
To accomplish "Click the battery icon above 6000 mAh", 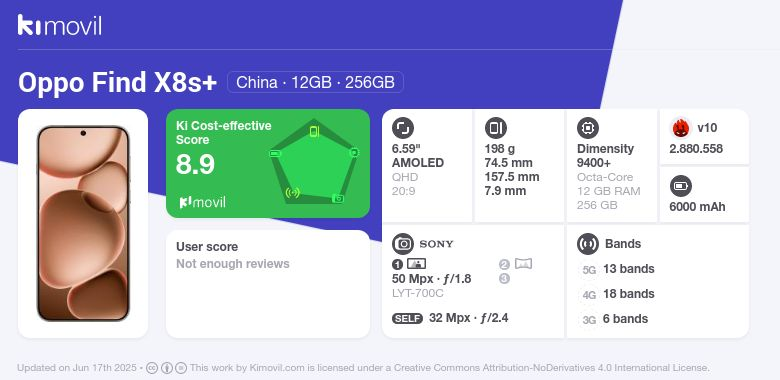I will click(681, 187).
